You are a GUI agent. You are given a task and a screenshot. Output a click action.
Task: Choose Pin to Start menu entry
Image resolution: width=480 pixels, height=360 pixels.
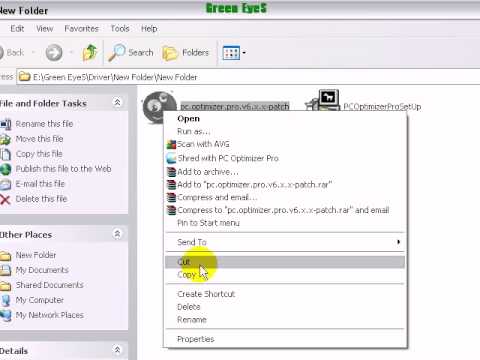(x=285, y=223)
